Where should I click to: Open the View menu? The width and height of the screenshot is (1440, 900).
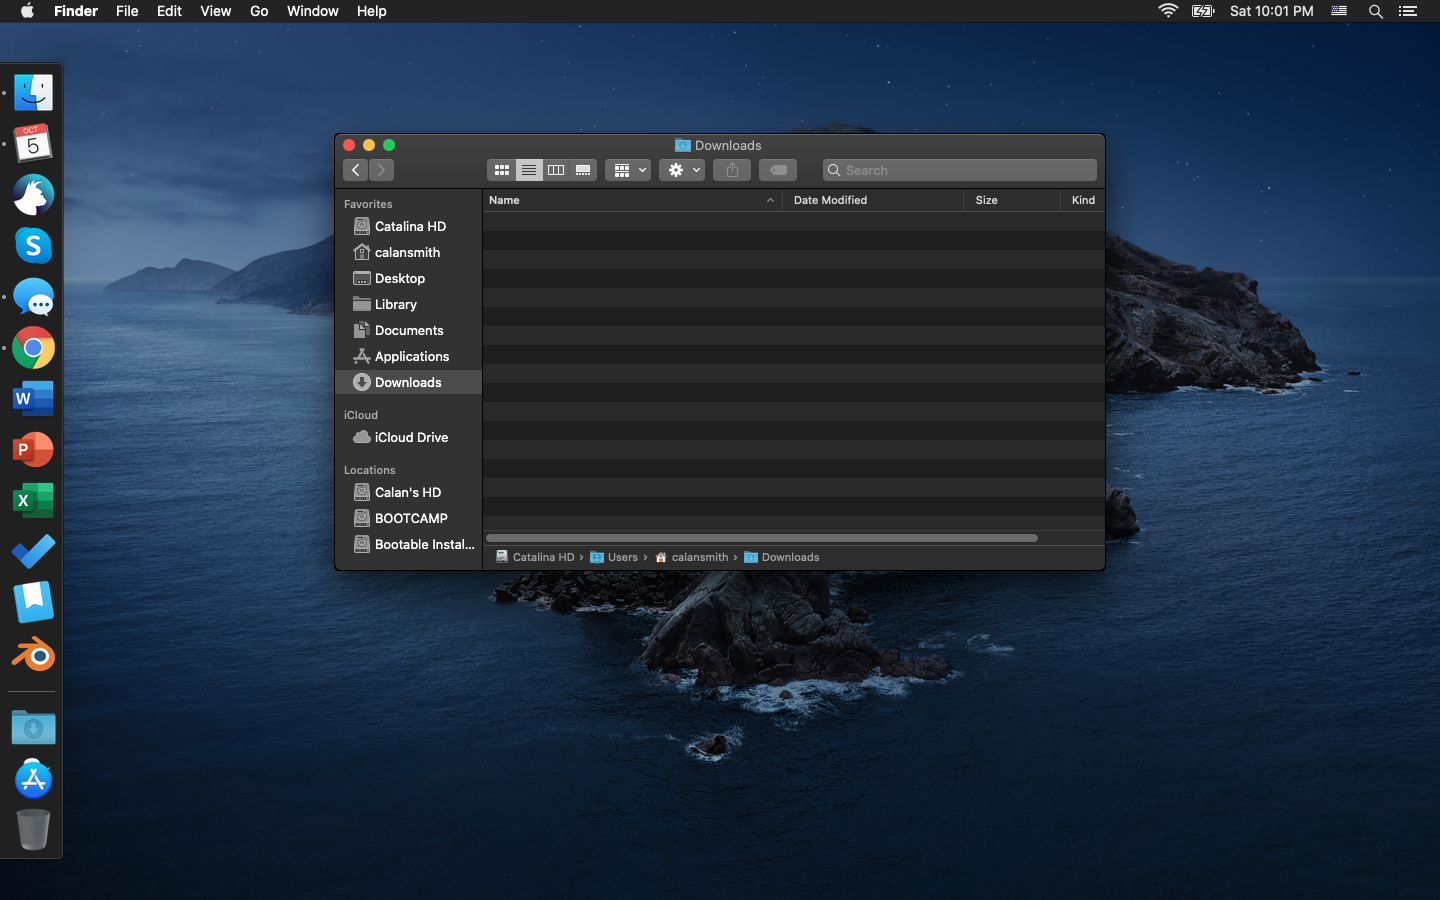215,11
